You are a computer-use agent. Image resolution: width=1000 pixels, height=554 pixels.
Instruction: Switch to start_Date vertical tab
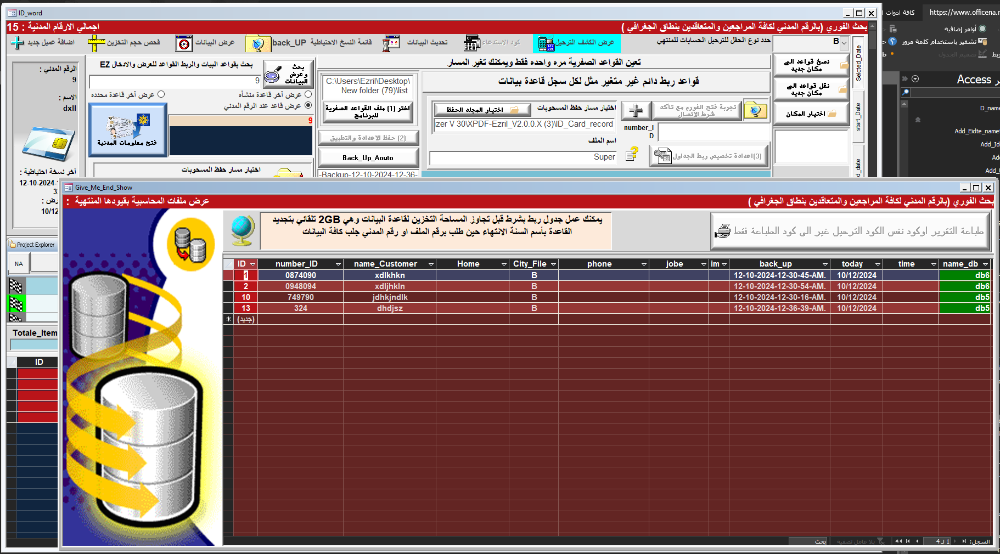[858, 116]
